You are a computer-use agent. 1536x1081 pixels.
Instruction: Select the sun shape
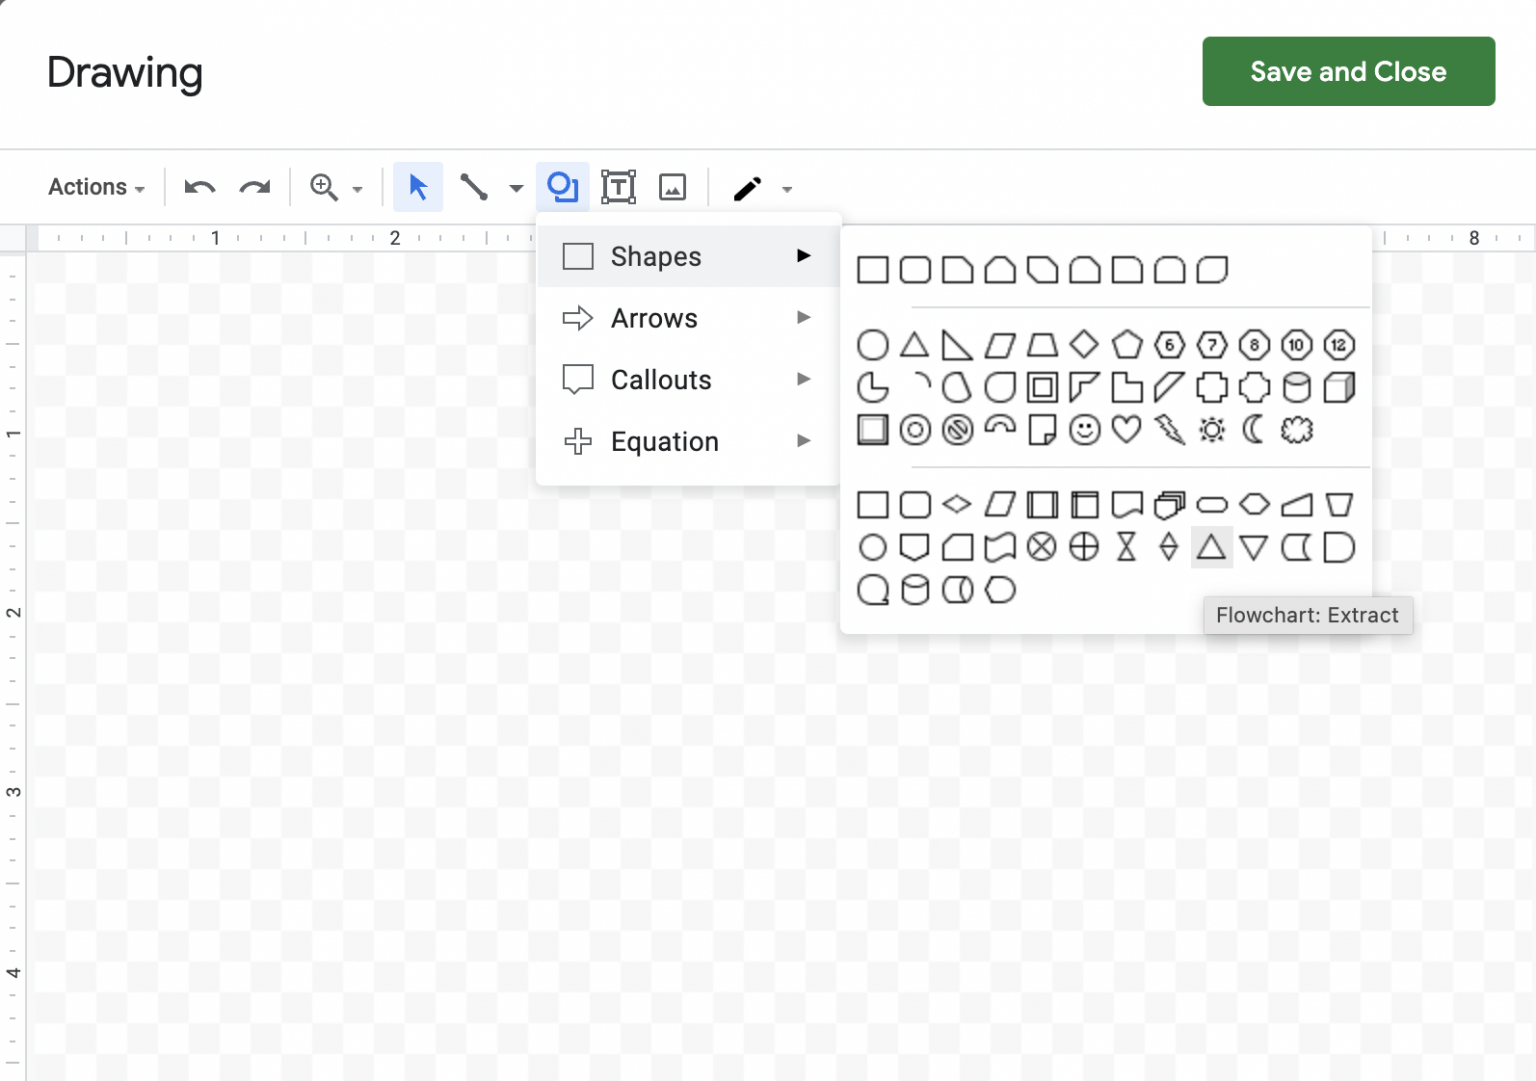pyautogui.click(x=1211, y=429)
